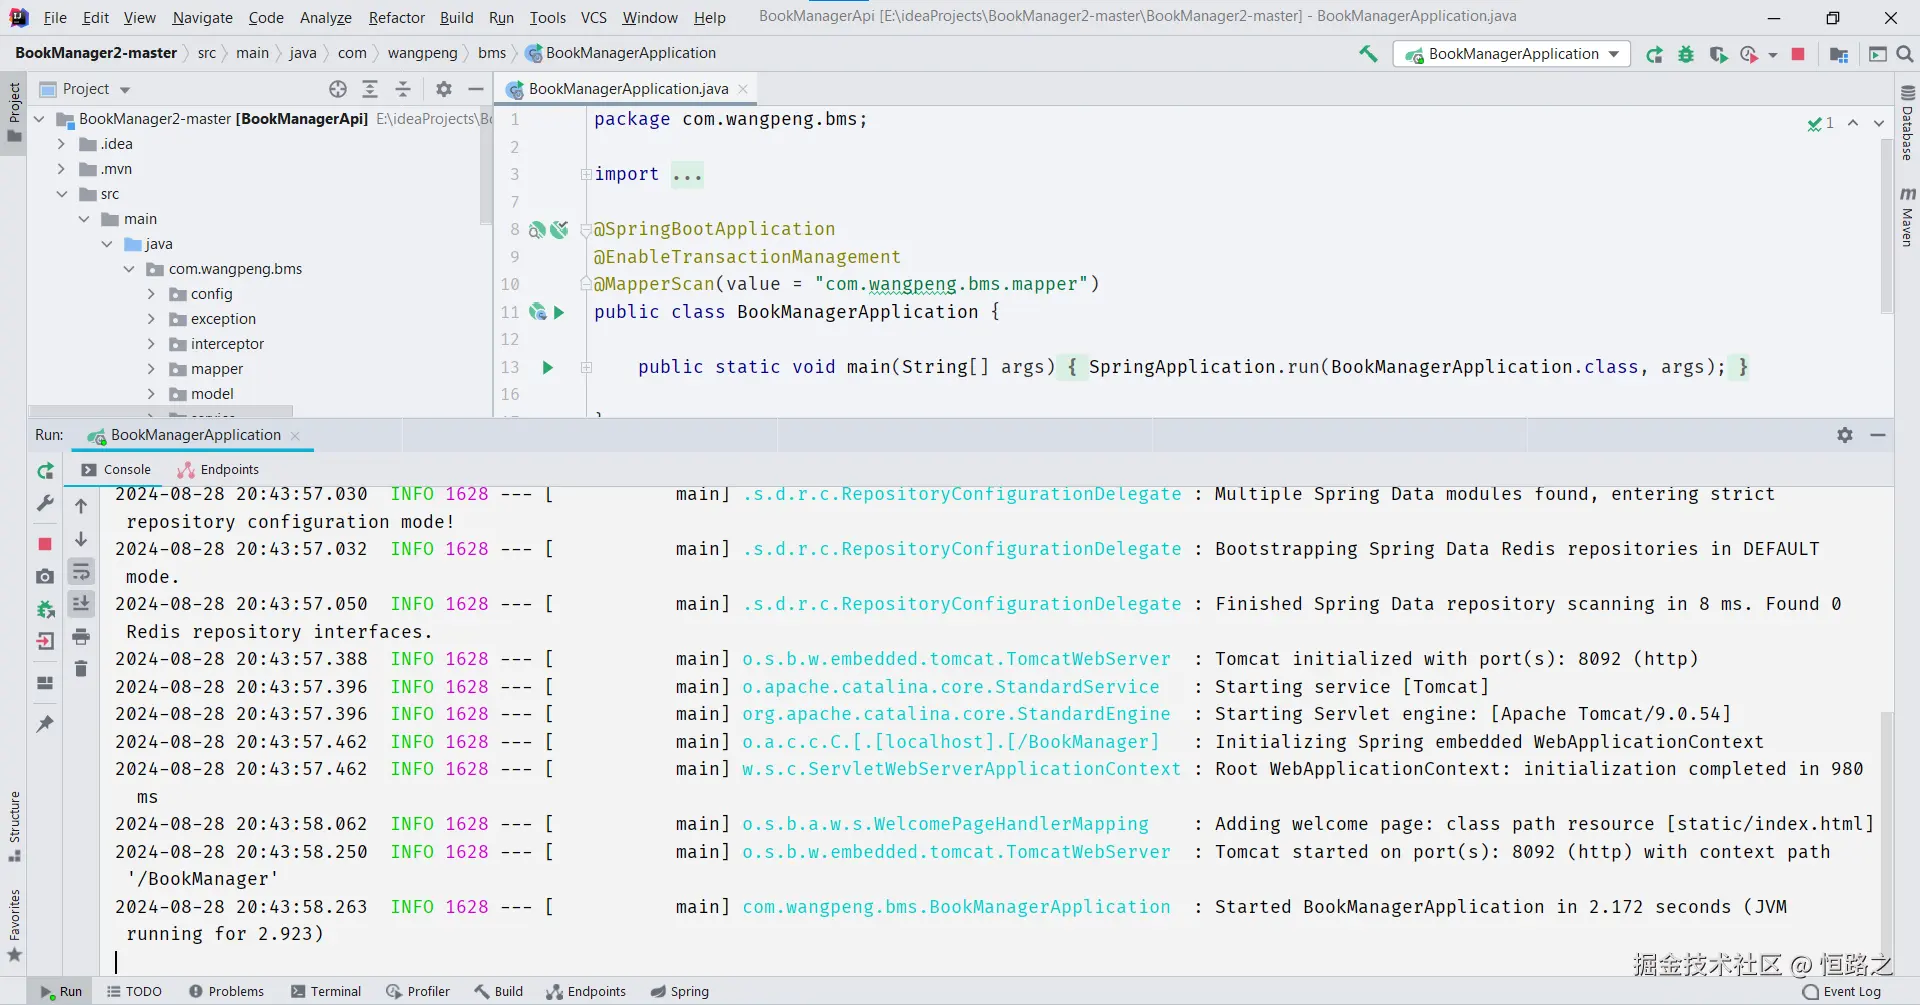The image size is (1920, 1005).
Task: Expand the config package folder
Action: click(151, 294)
